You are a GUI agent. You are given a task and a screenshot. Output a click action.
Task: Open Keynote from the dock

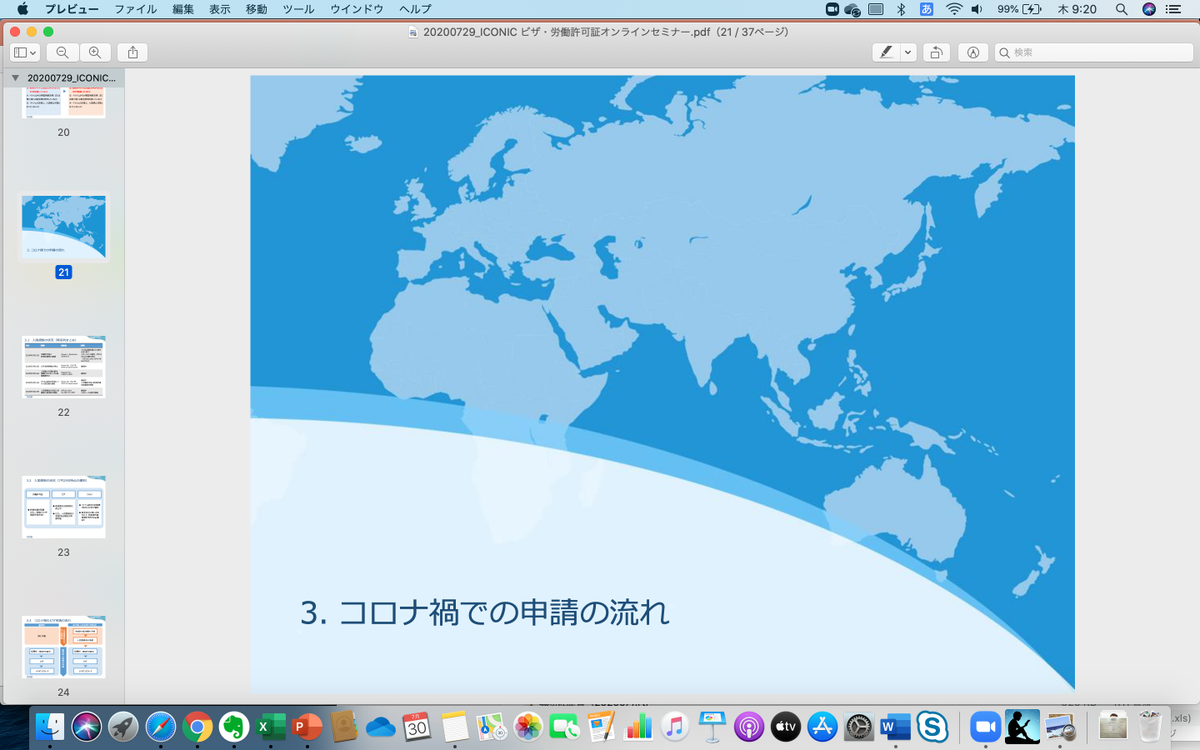click(711, 726)
